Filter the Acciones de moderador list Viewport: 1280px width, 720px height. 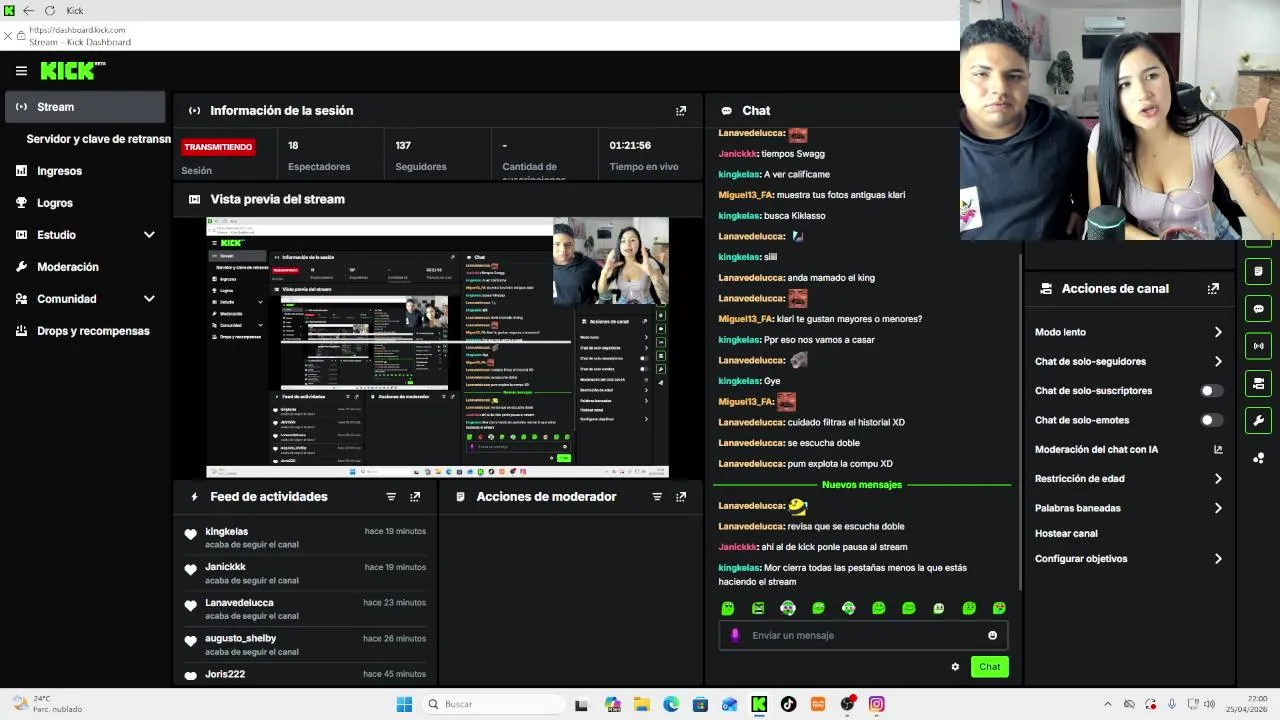[x=657, y=497]
